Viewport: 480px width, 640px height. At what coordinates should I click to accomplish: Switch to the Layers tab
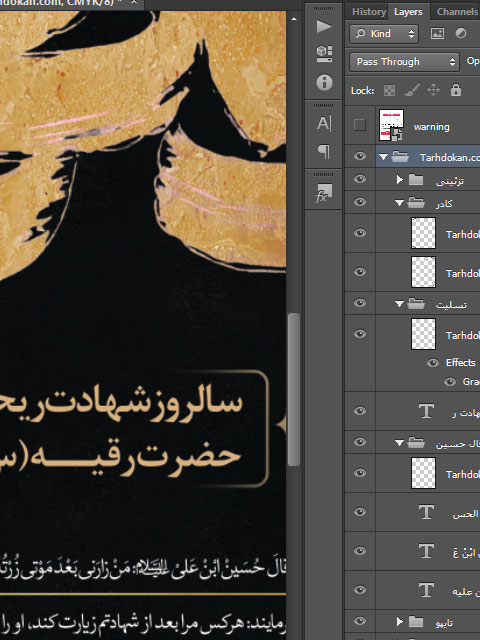click(x=408, y=12)
